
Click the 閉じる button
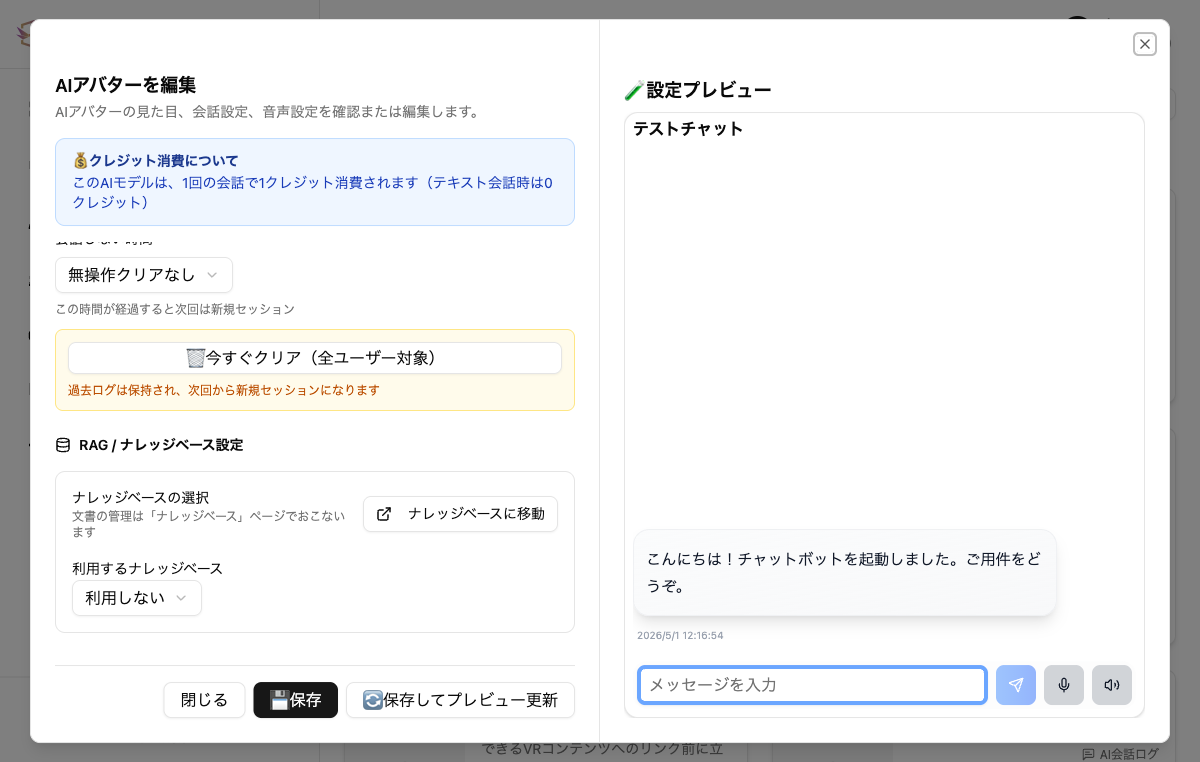[204, 700]
